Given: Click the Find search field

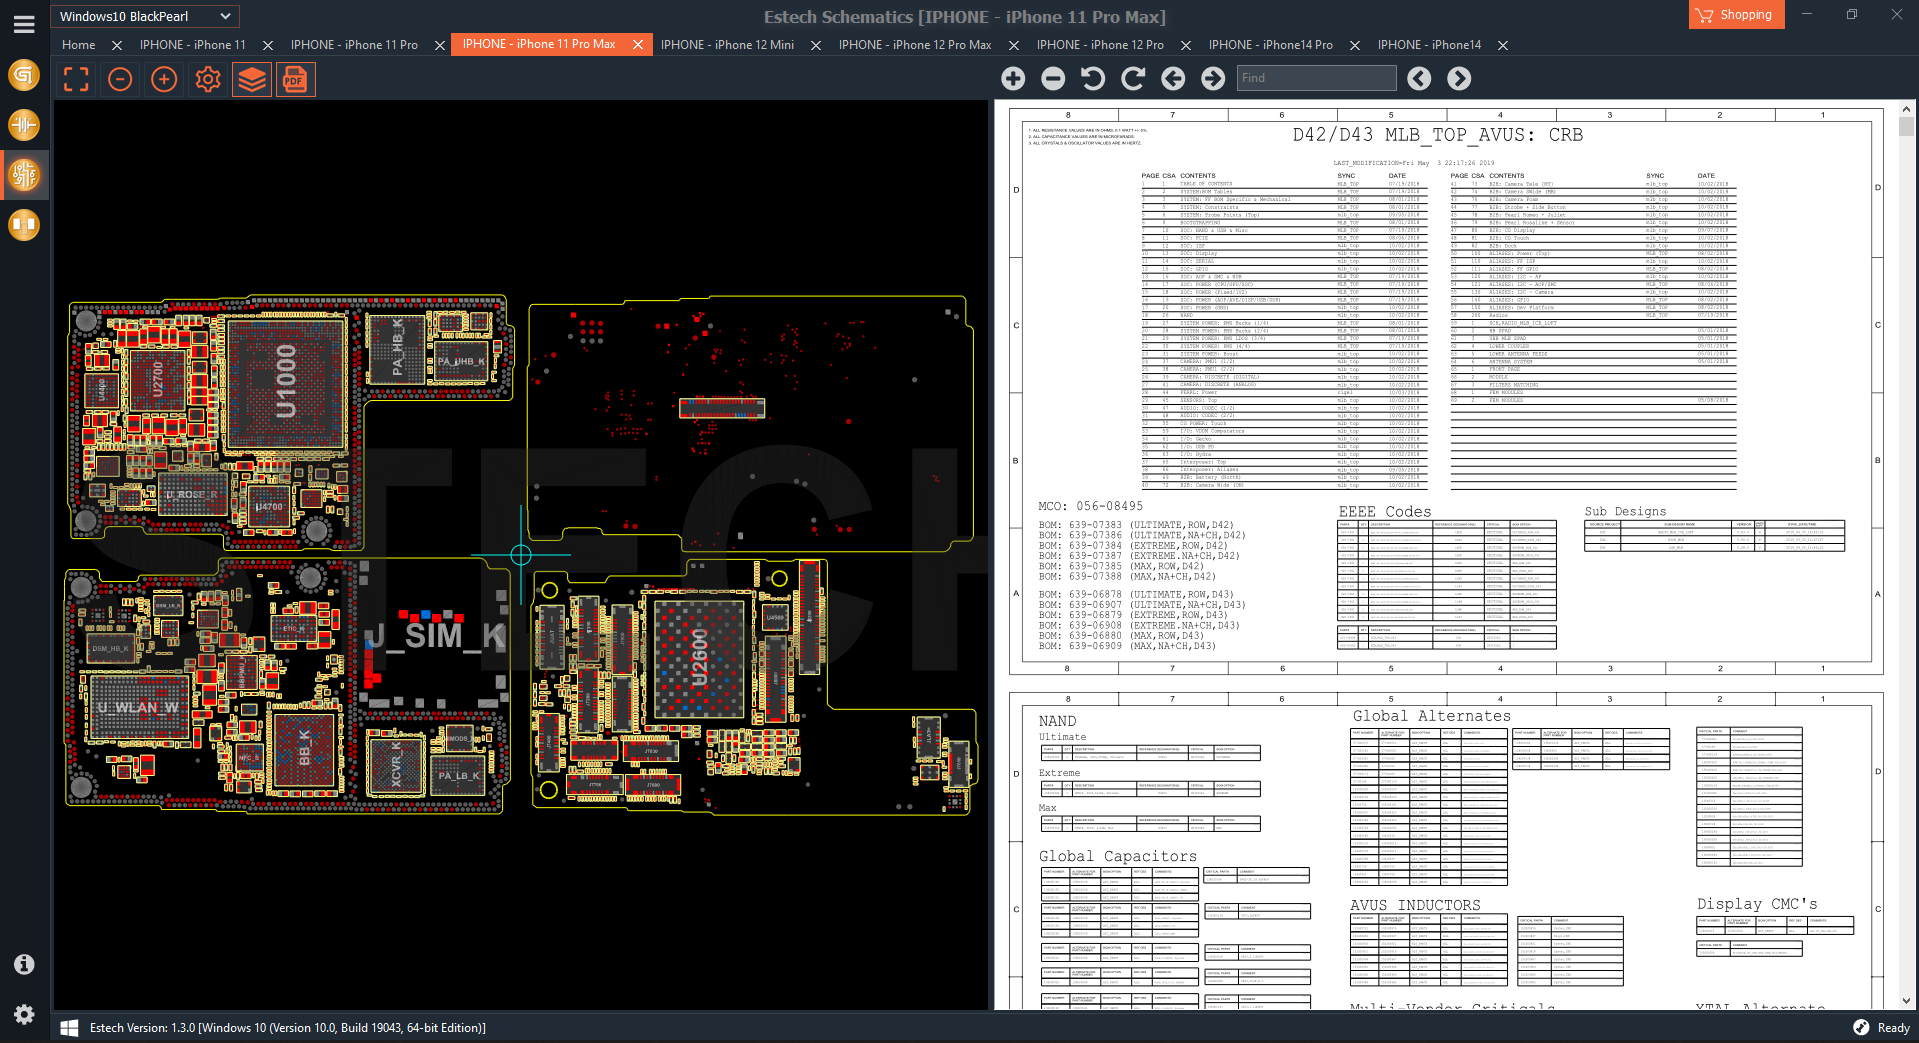Looking at the screenshot, I should point(1316,78).
